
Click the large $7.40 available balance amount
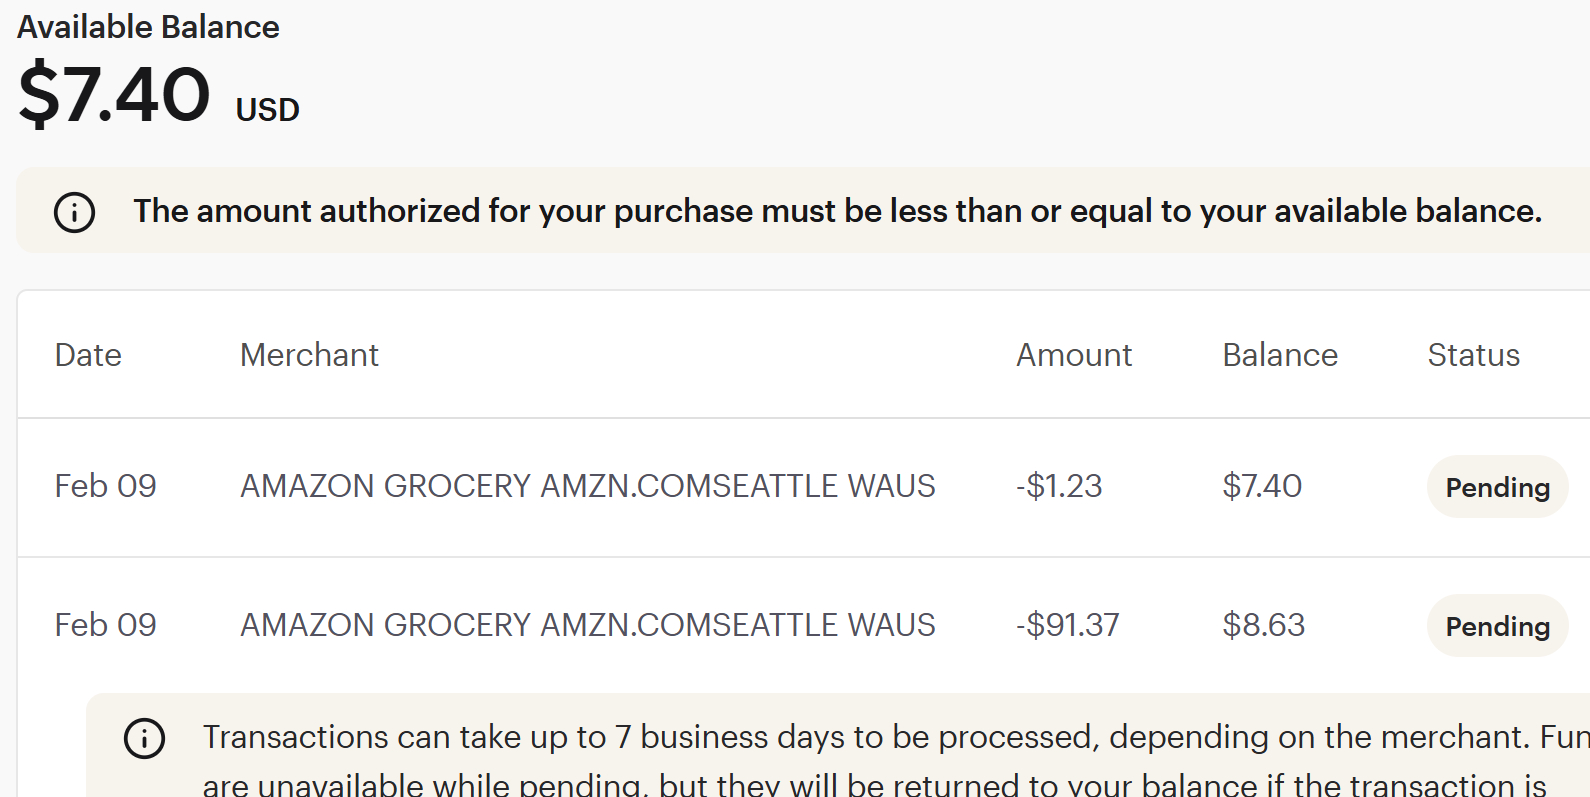click(x=115, y=94)
